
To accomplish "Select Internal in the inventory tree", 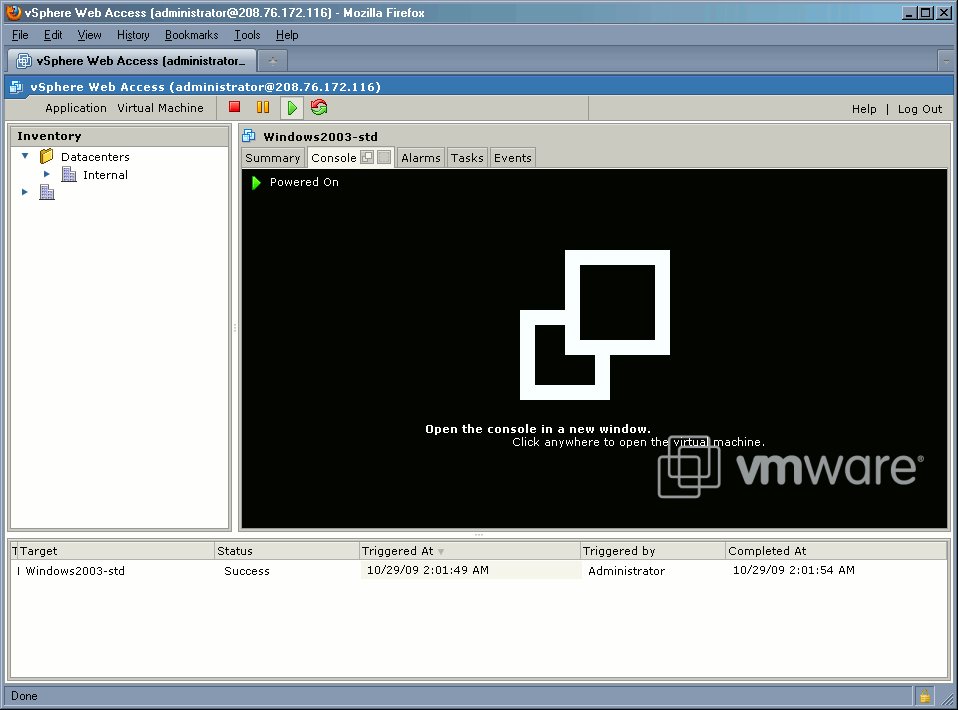I will coord(105,175).
